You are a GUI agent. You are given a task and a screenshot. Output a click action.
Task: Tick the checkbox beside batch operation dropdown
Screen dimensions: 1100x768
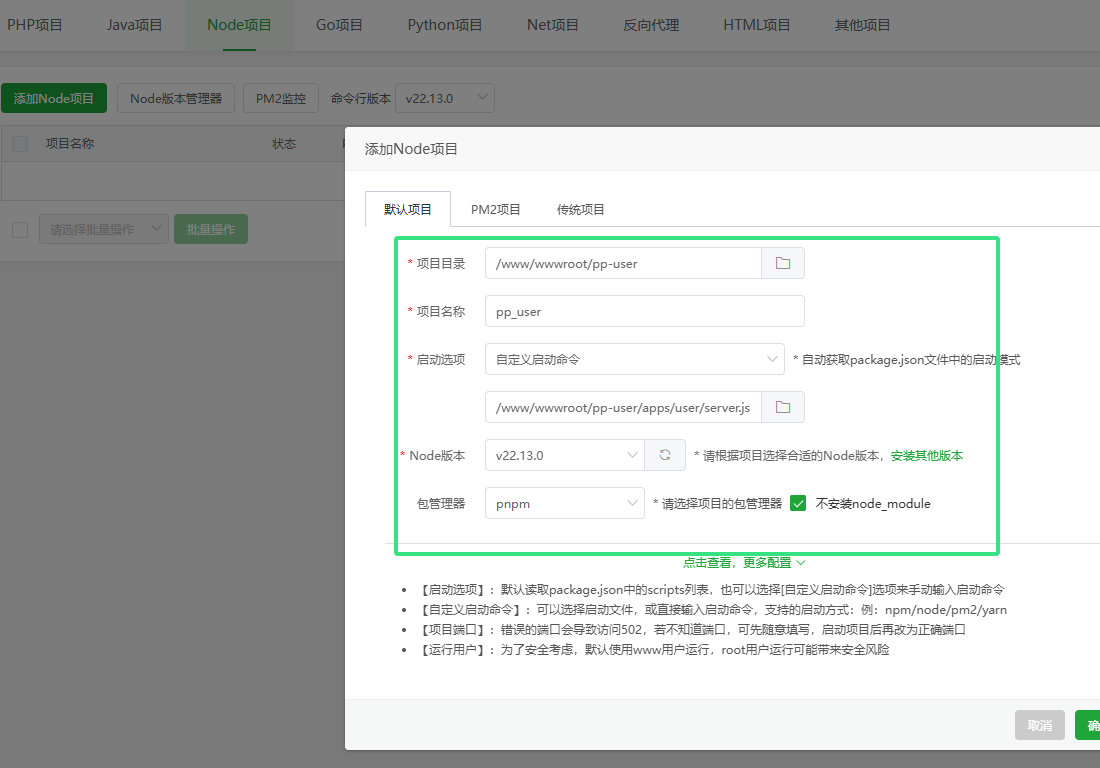pos(20,229)
